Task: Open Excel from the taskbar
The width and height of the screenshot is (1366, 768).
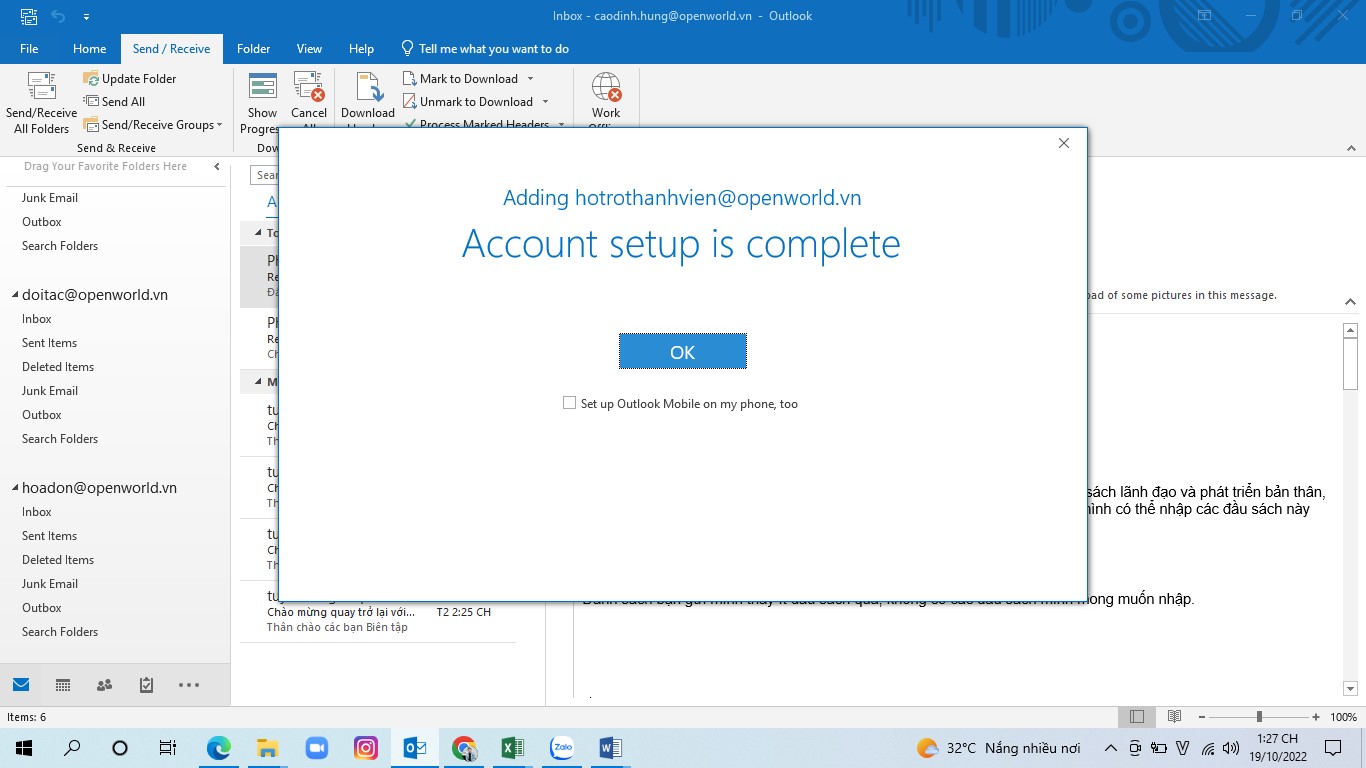Action: click(513, 748)
